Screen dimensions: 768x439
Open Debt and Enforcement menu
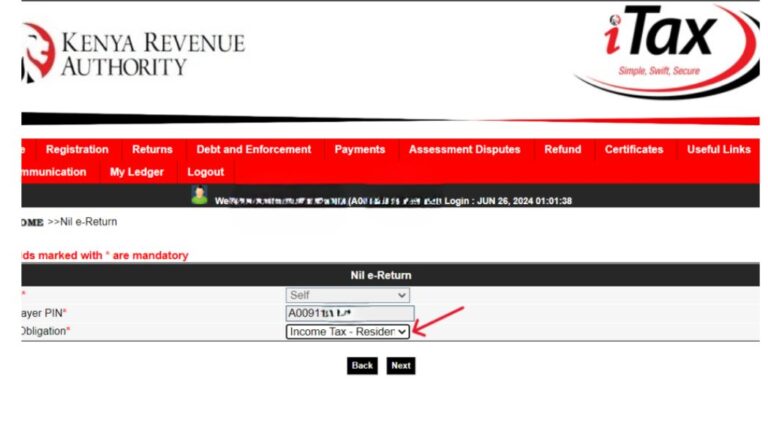(254, 149)
